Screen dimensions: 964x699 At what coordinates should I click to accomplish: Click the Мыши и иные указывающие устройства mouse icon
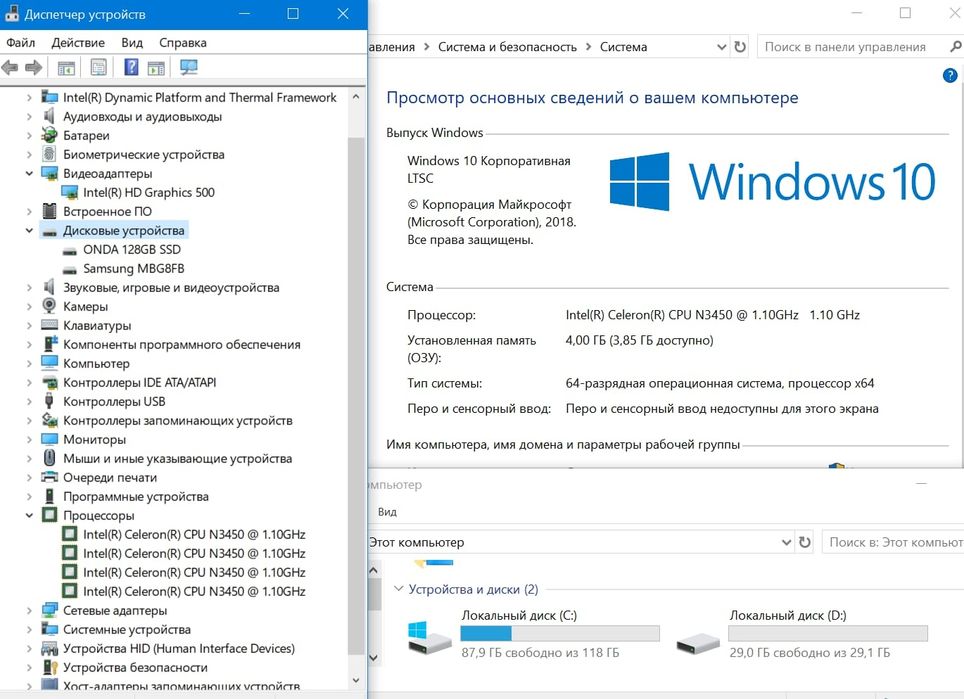(49, 458)
